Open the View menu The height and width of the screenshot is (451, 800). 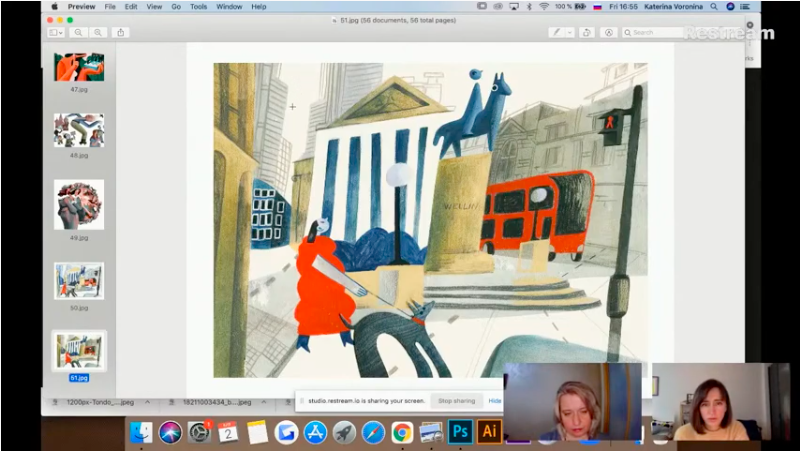tap(154, 6)
